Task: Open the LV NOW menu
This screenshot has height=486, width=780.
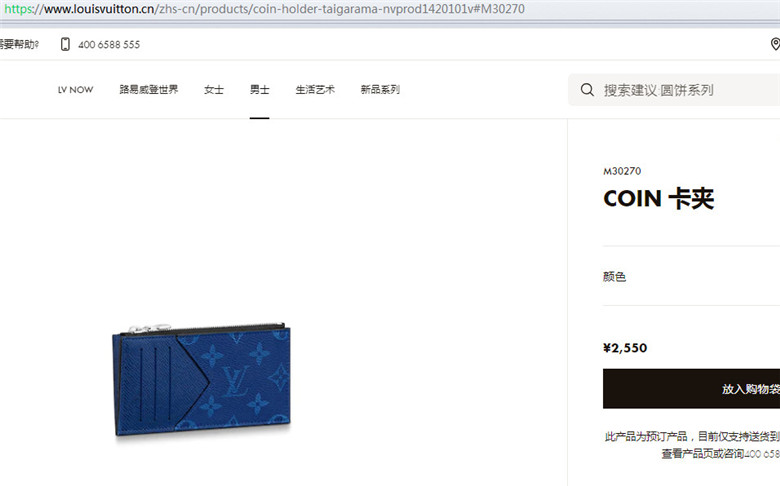Action: [76, 90]
